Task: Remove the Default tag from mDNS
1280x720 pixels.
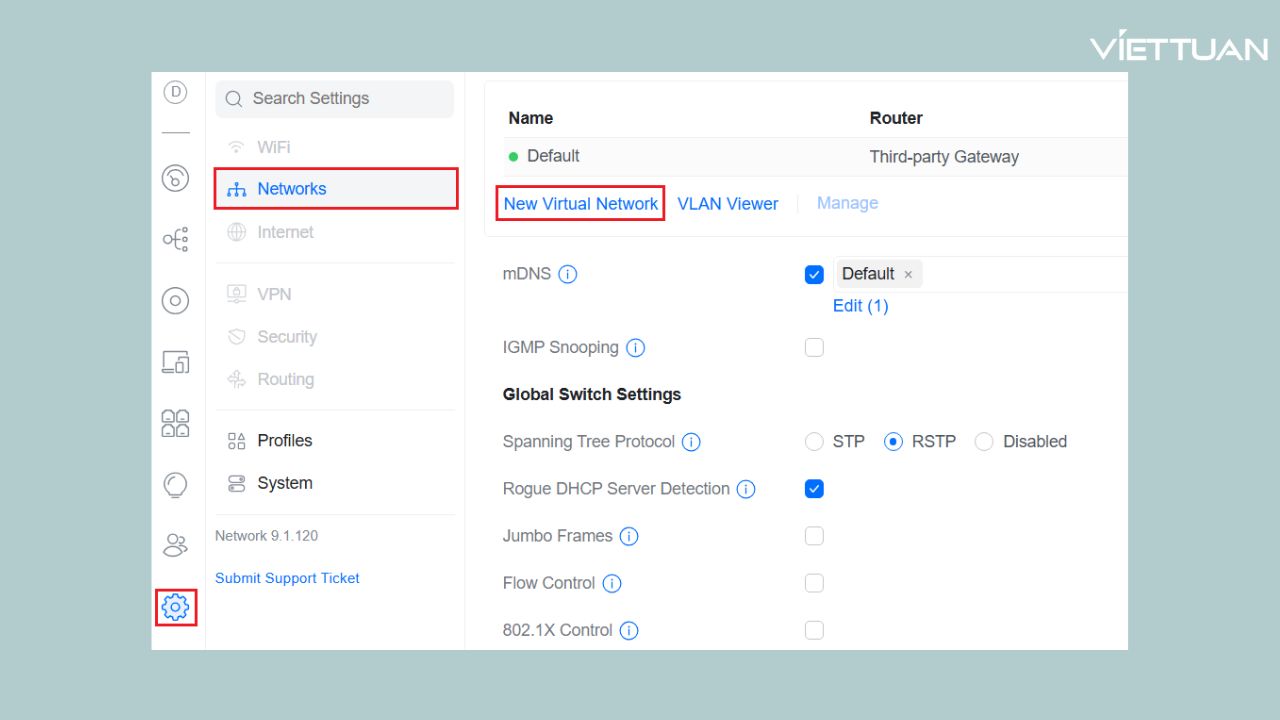Action: click(x=908, y=274)
